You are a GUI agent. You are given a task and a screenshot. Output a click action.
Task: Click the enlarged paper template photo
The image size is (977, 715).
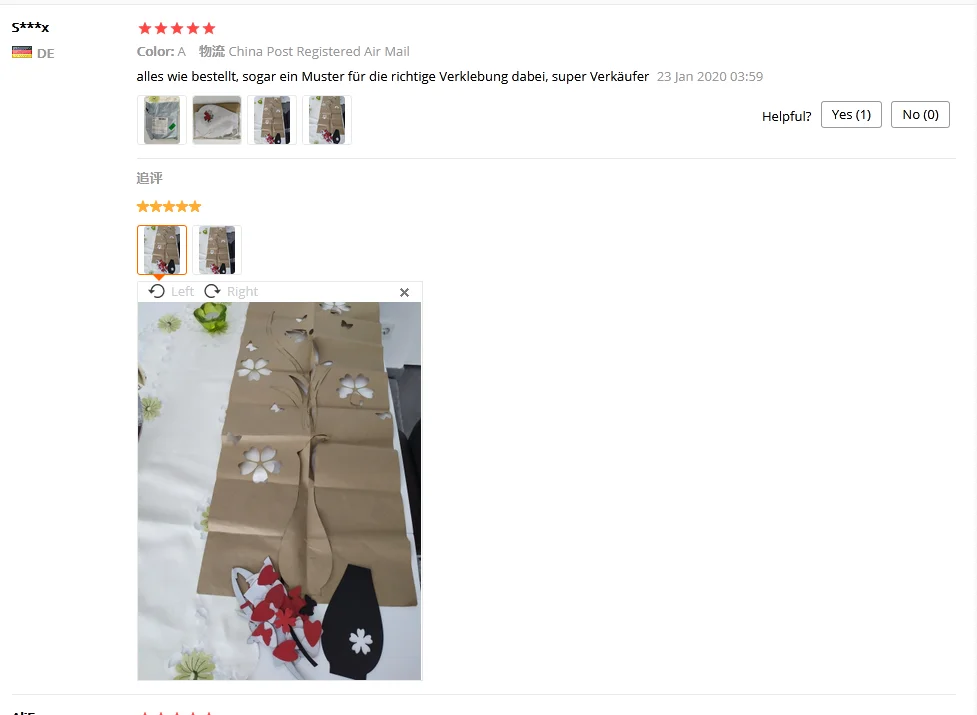(x=279, y=491)
